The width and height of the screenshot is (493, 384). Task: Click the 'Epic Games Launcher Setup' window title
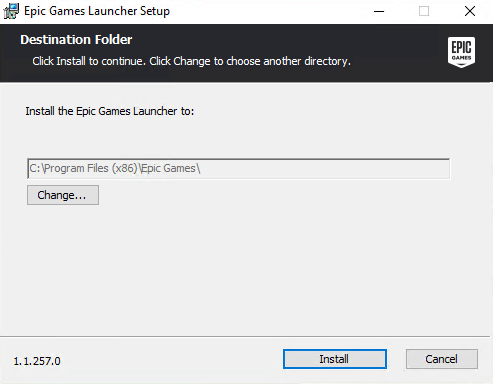(97, 11)
